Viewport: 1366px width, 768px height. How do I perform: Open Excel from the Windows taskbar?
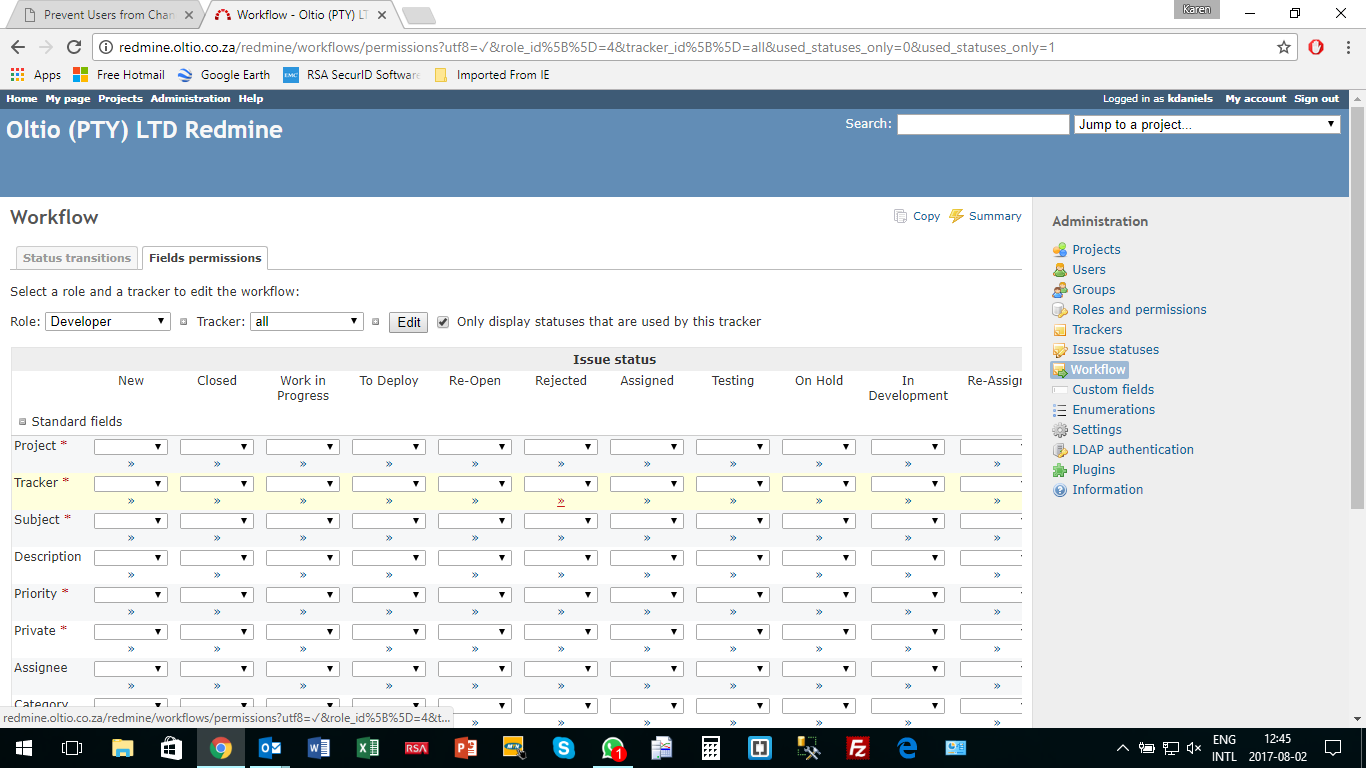coord(368,748)
